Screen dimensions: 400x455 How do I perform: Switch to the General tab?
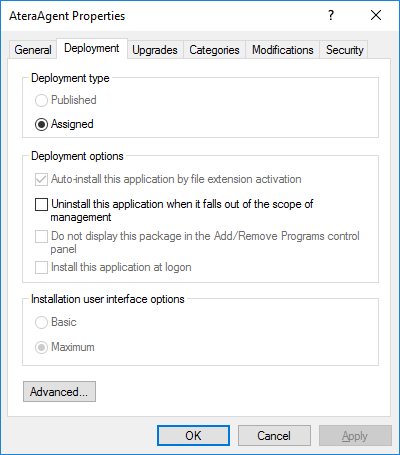pyautogui.click(x=33, y=50)
